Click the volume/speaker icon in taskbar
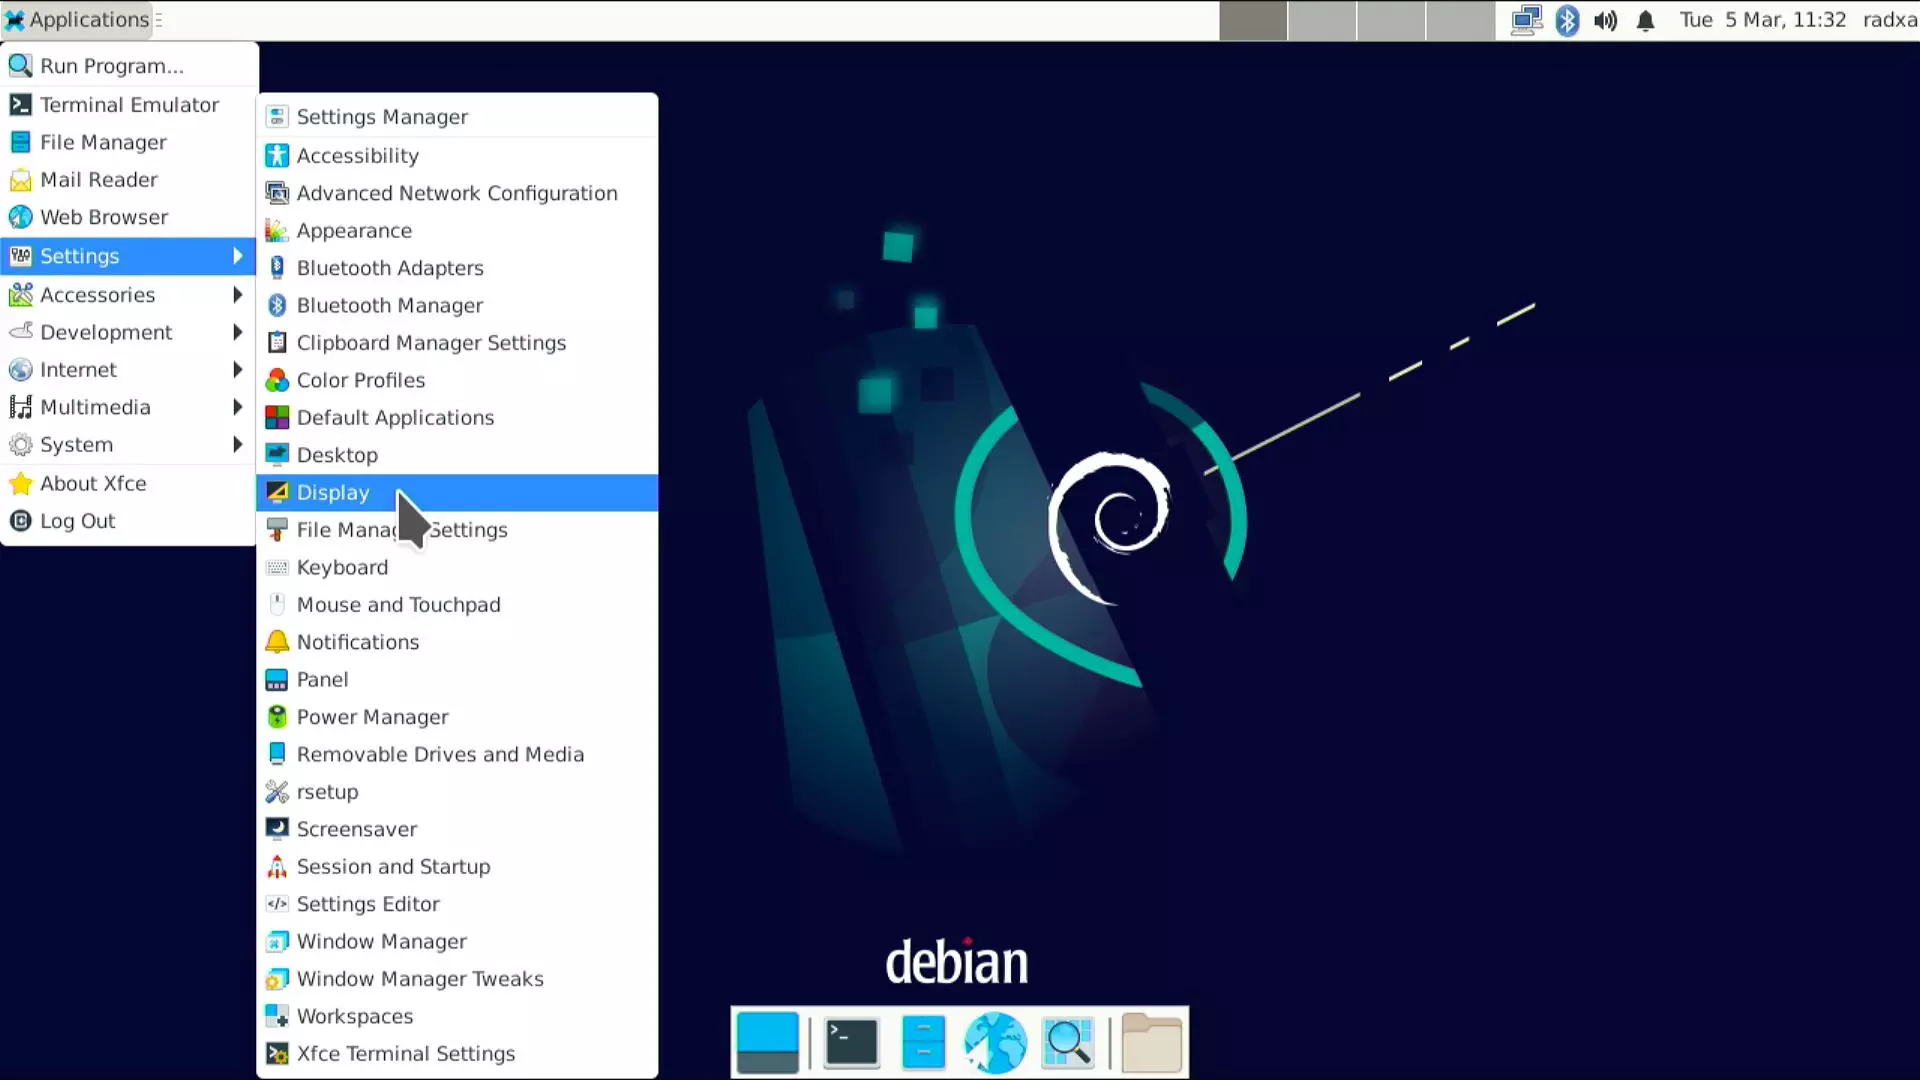 (x=1606, y=18)
